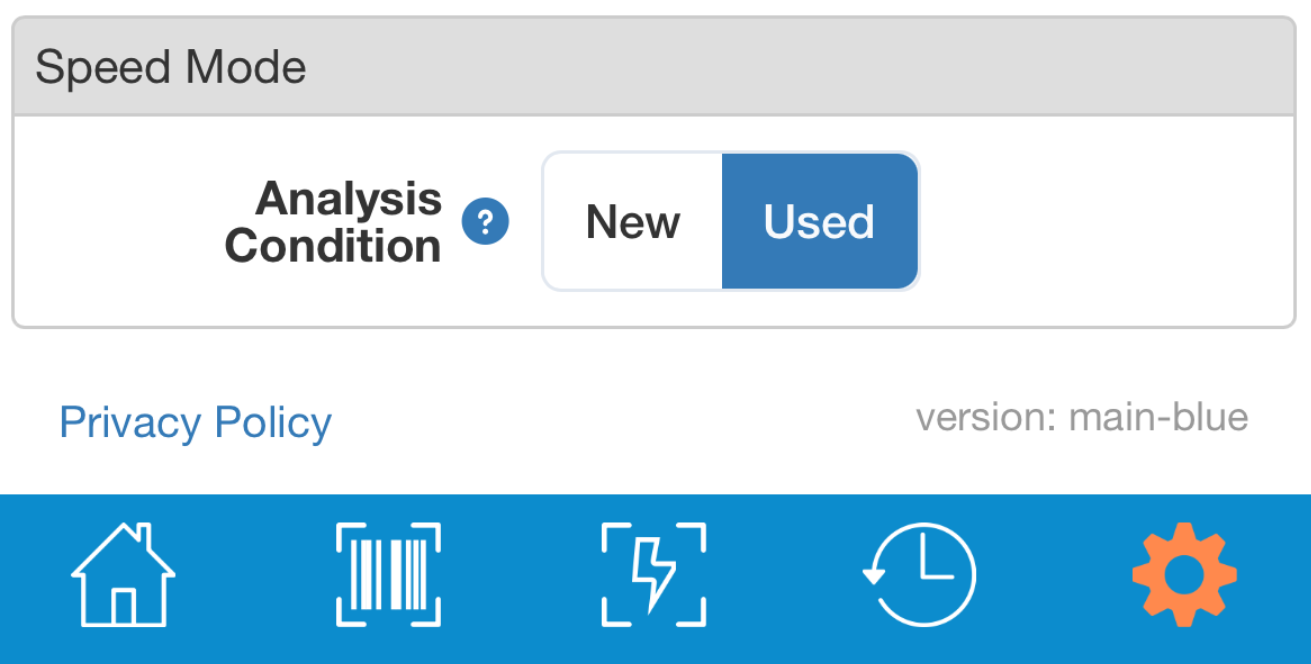
Task: Open the lightning bolt speed scan icon
Action: [654, 575]
